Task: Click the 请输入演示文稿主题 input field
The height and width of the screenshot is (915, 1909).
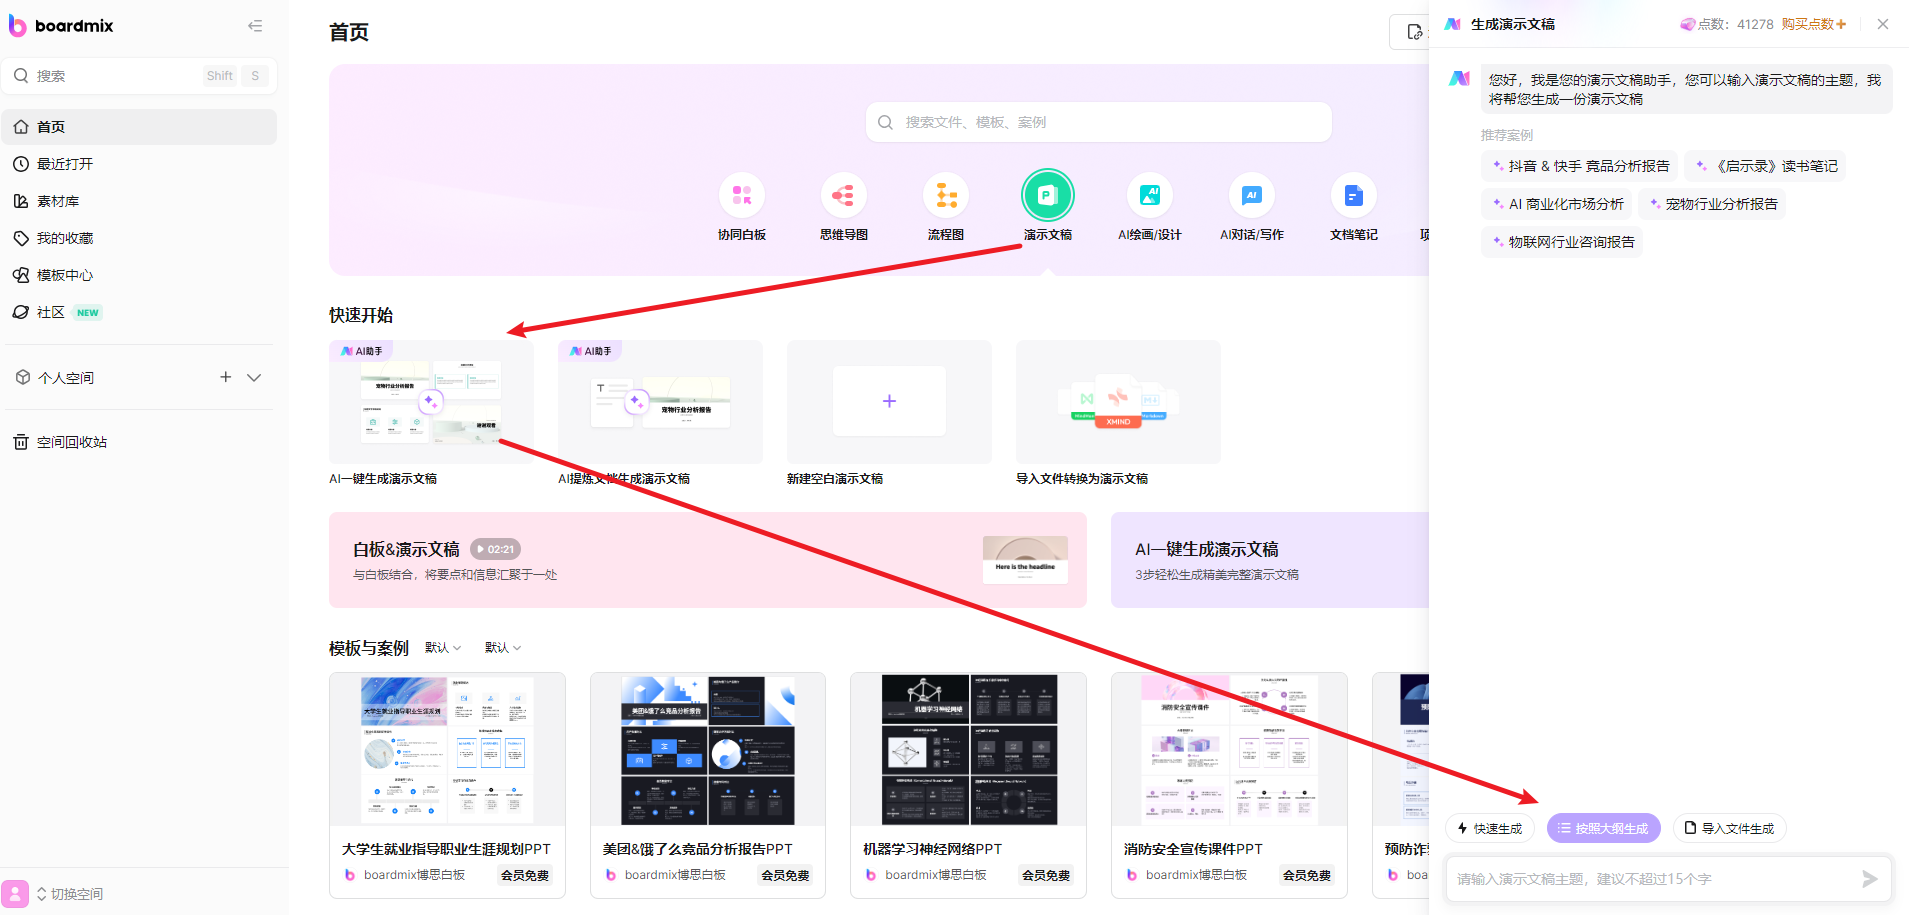Action: tap(1650, 878)
